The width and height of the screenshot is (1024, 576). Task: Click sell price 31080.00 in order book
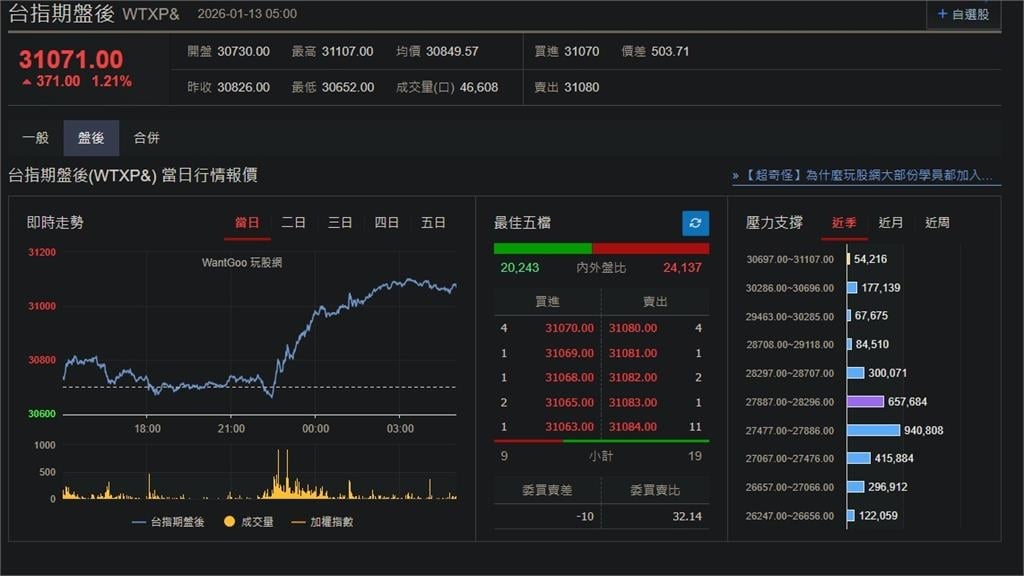click(634, 328)
